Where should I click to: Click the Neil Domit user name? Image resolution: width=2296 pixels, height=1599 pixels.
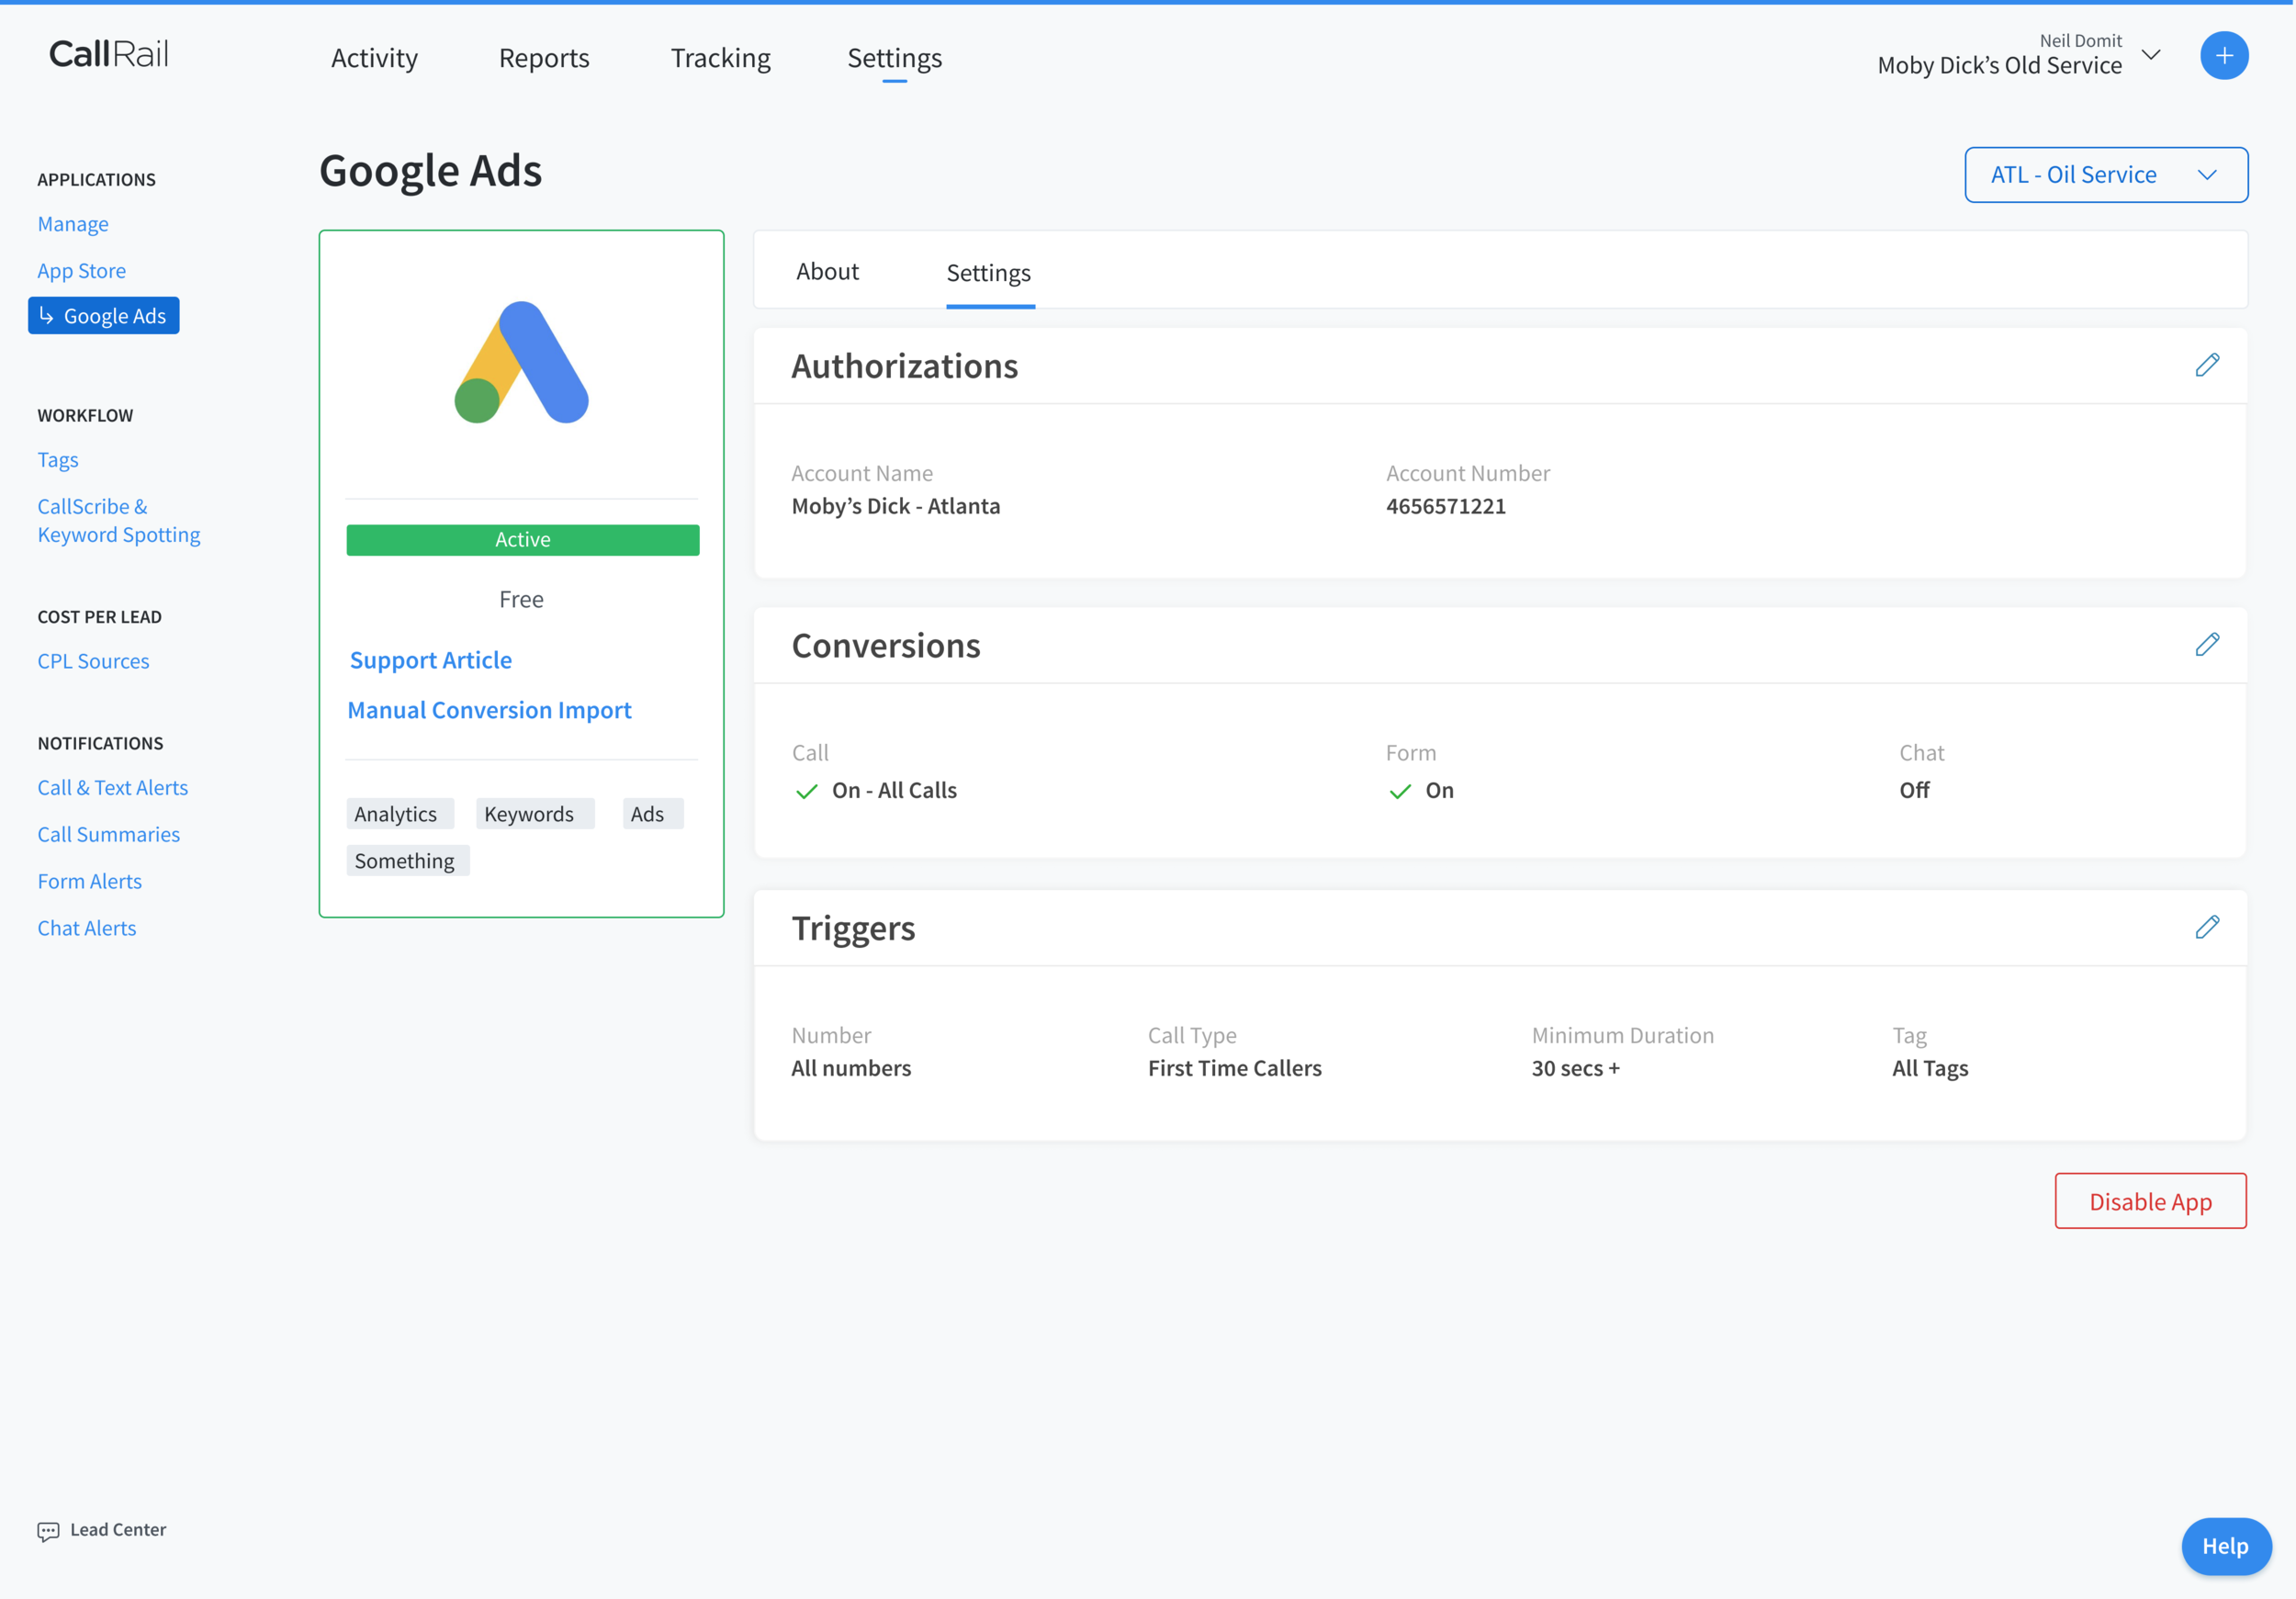(x=2080, y=40)
